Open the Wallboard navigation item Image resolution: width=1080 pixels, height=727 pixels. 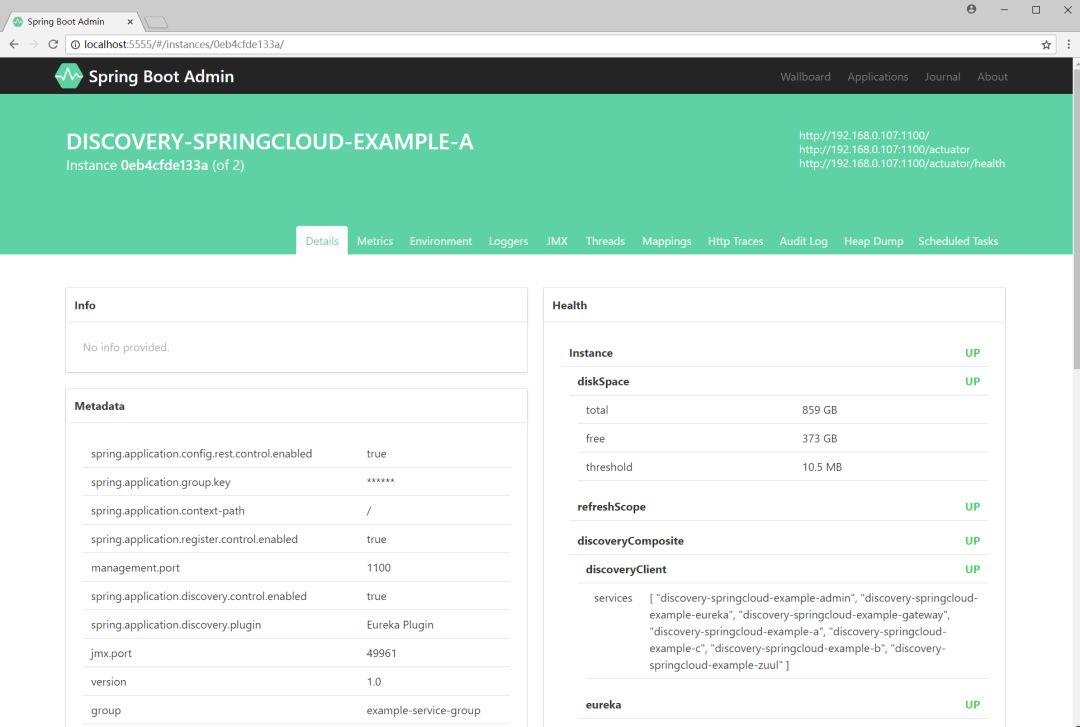point(805,76)
